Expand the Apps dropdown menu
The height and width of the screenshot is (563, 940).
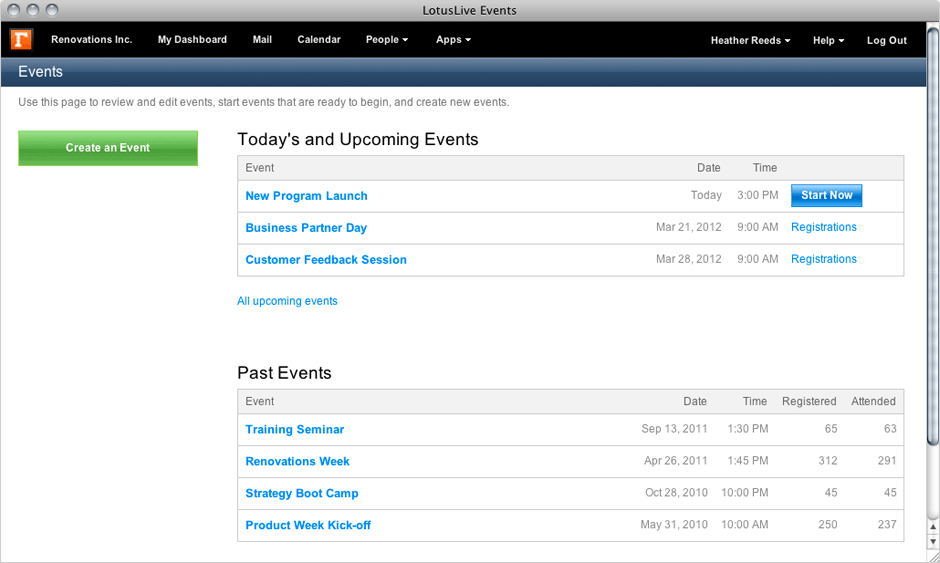tap(453, 40)
